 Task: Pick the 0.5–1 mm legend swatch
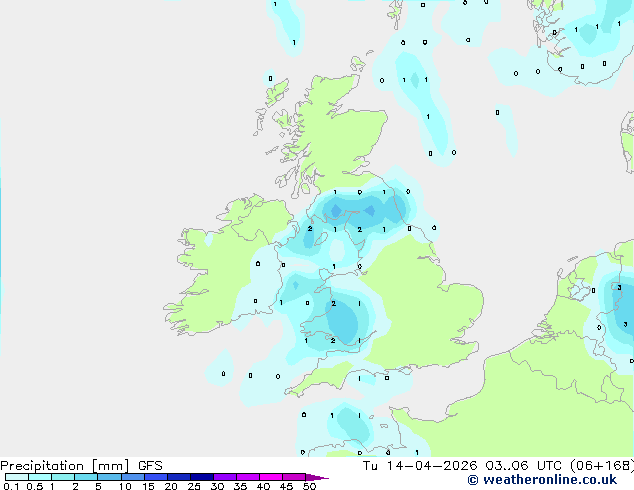click(x=40, y=477)
